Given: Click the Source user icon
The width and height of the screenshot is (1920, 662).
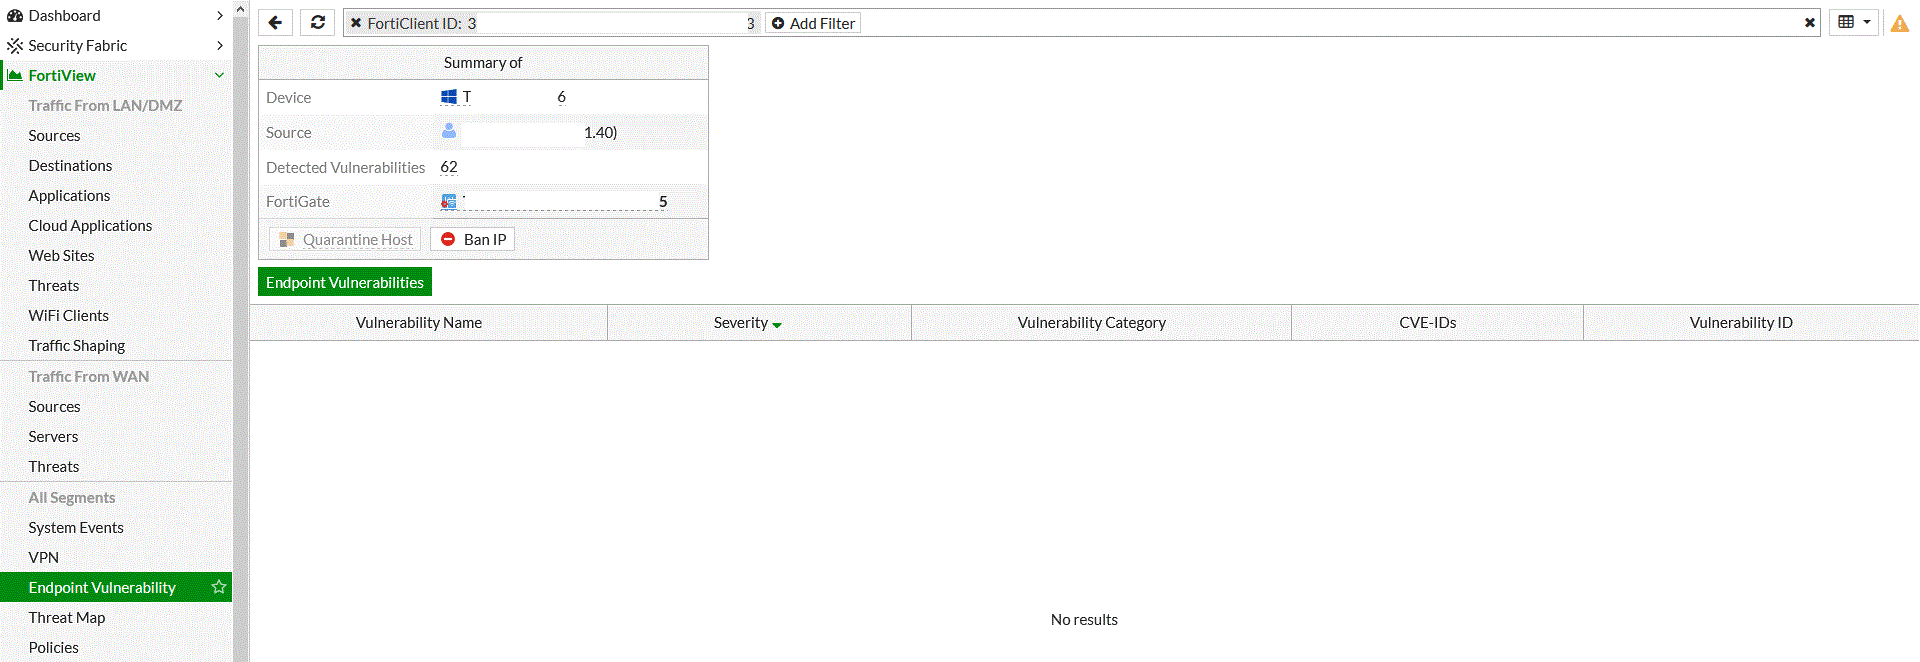Looking at the screenshot, I should click(x=449, y=131).
